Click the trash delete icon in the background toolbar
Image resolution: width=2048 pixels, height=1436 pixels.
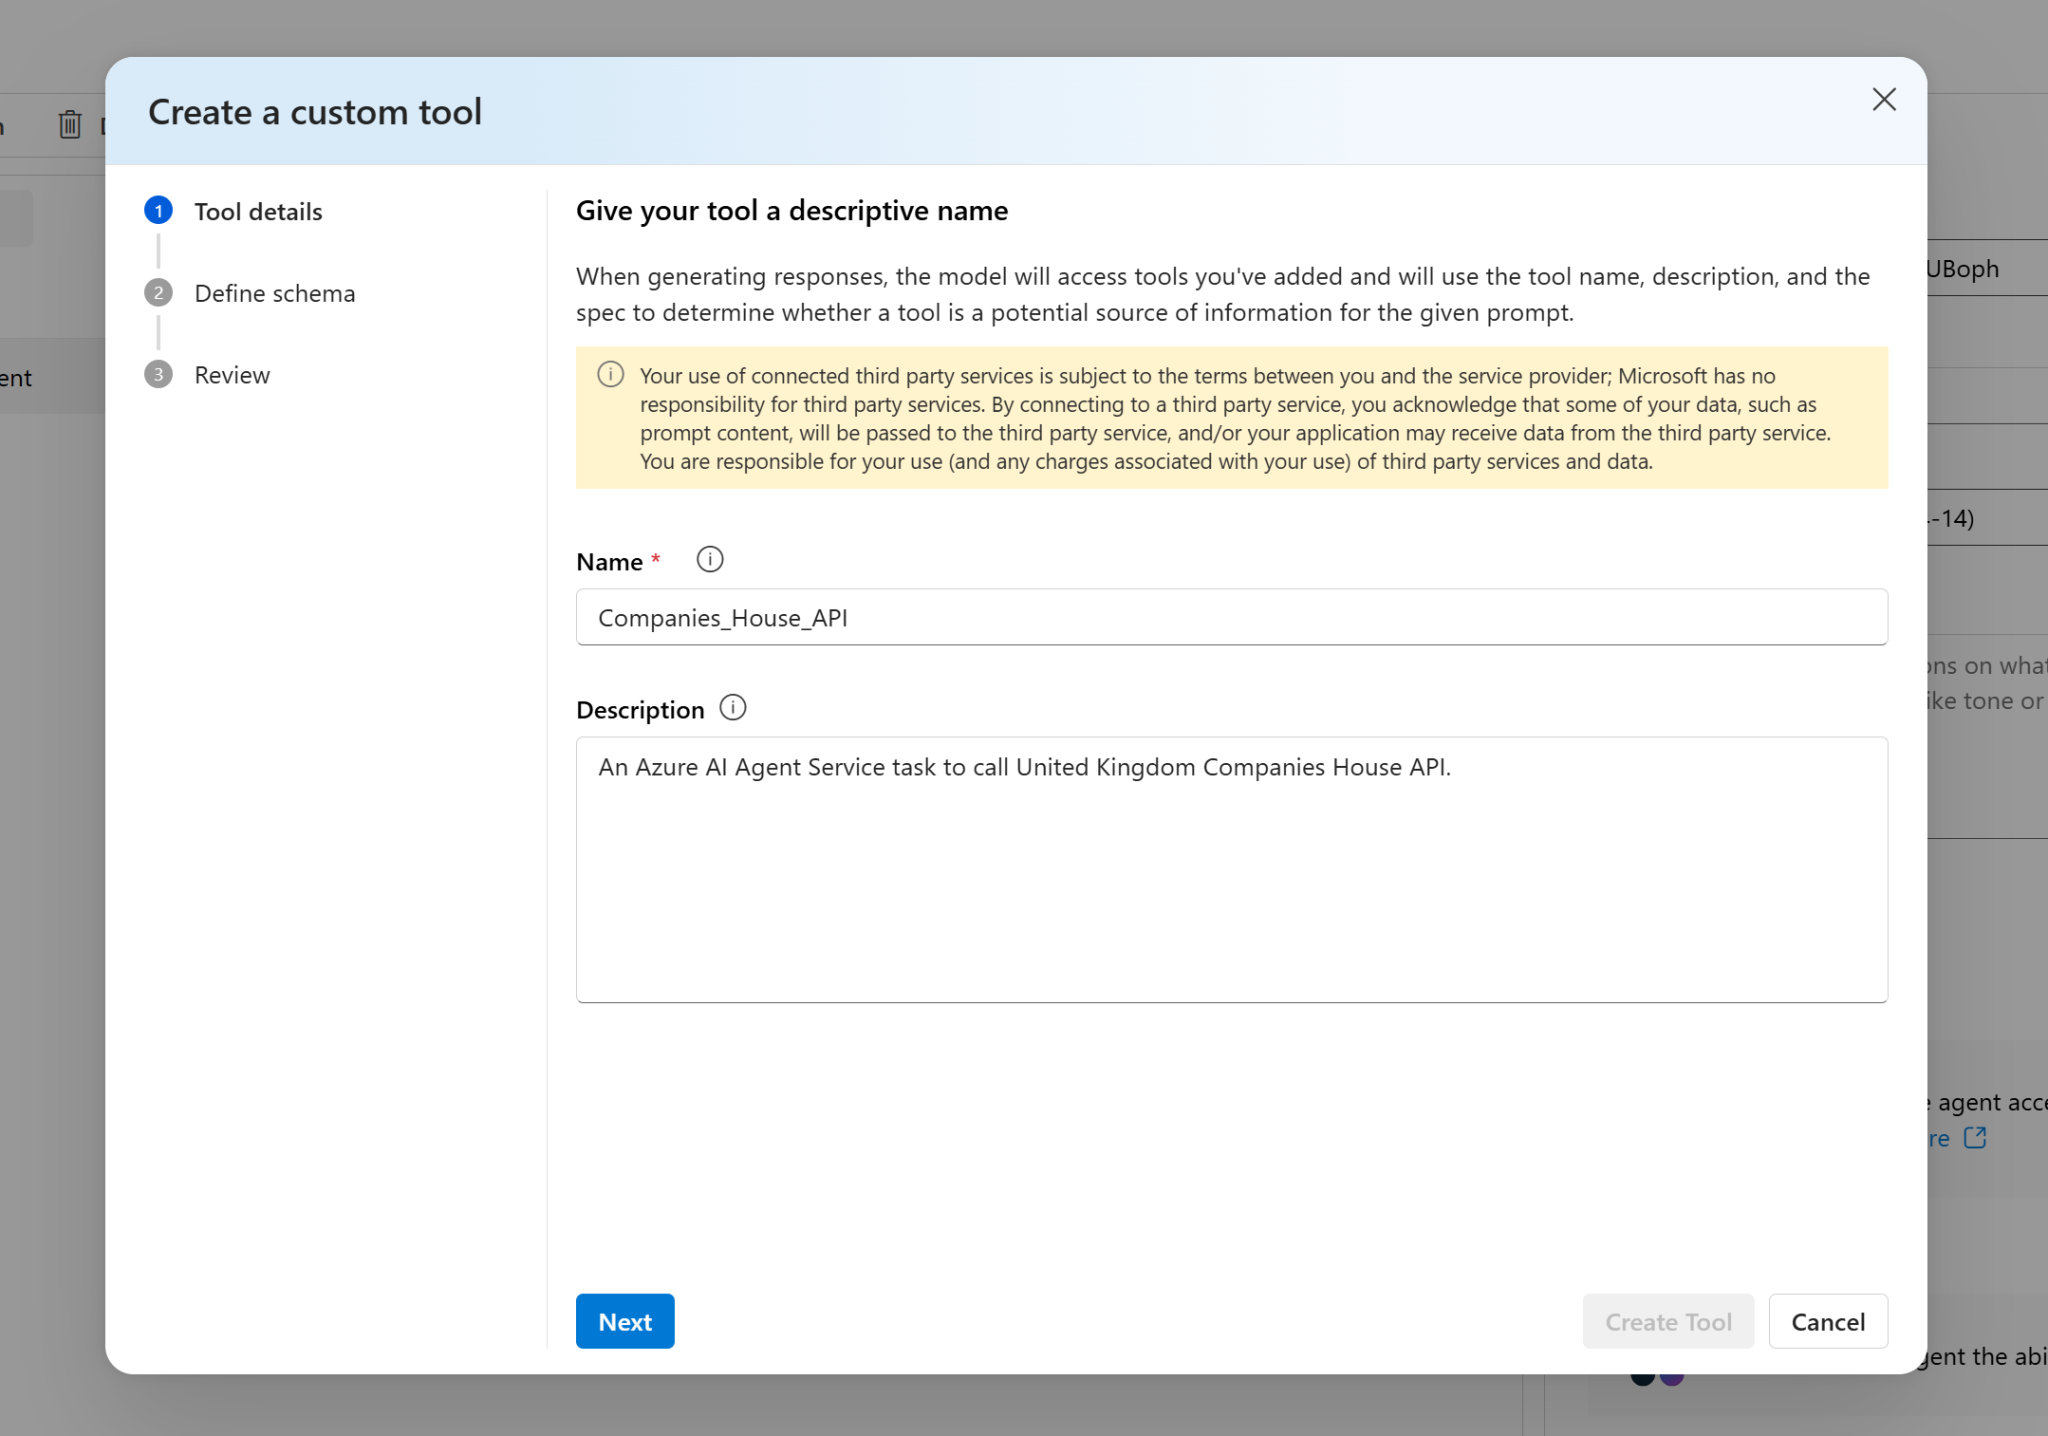(69, 125)
